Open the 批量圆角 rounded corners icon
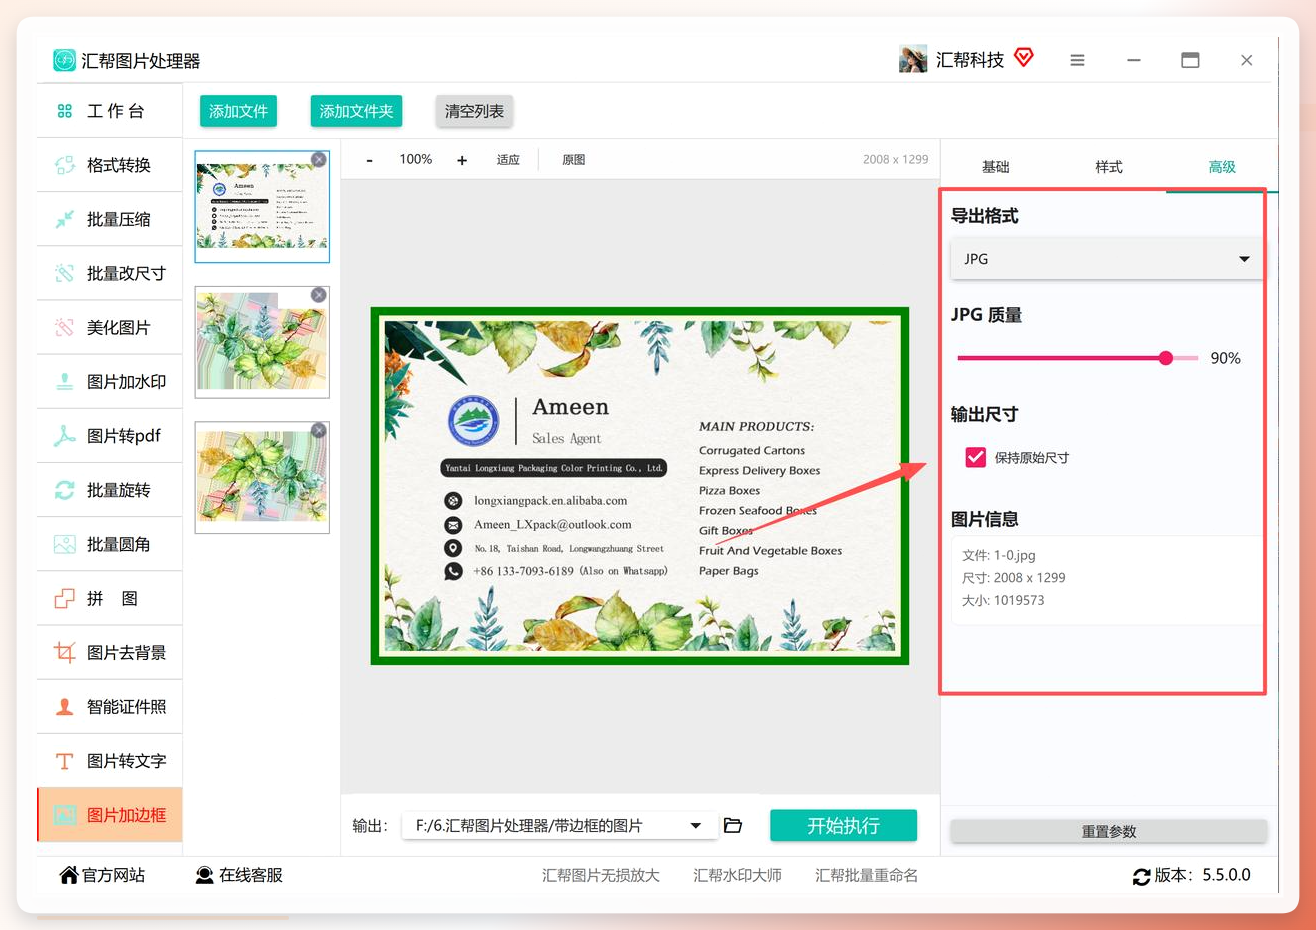 point(65,544)
